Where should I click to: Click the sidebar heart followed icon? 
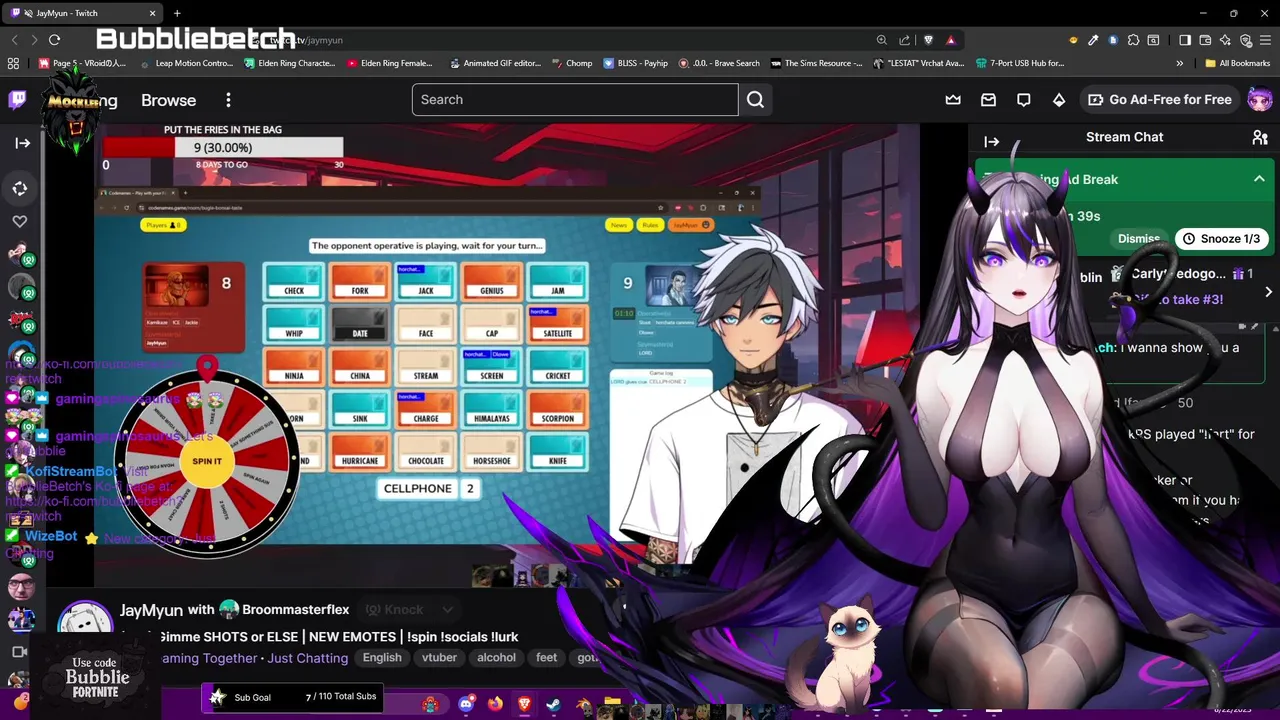[x=20, y=221]
